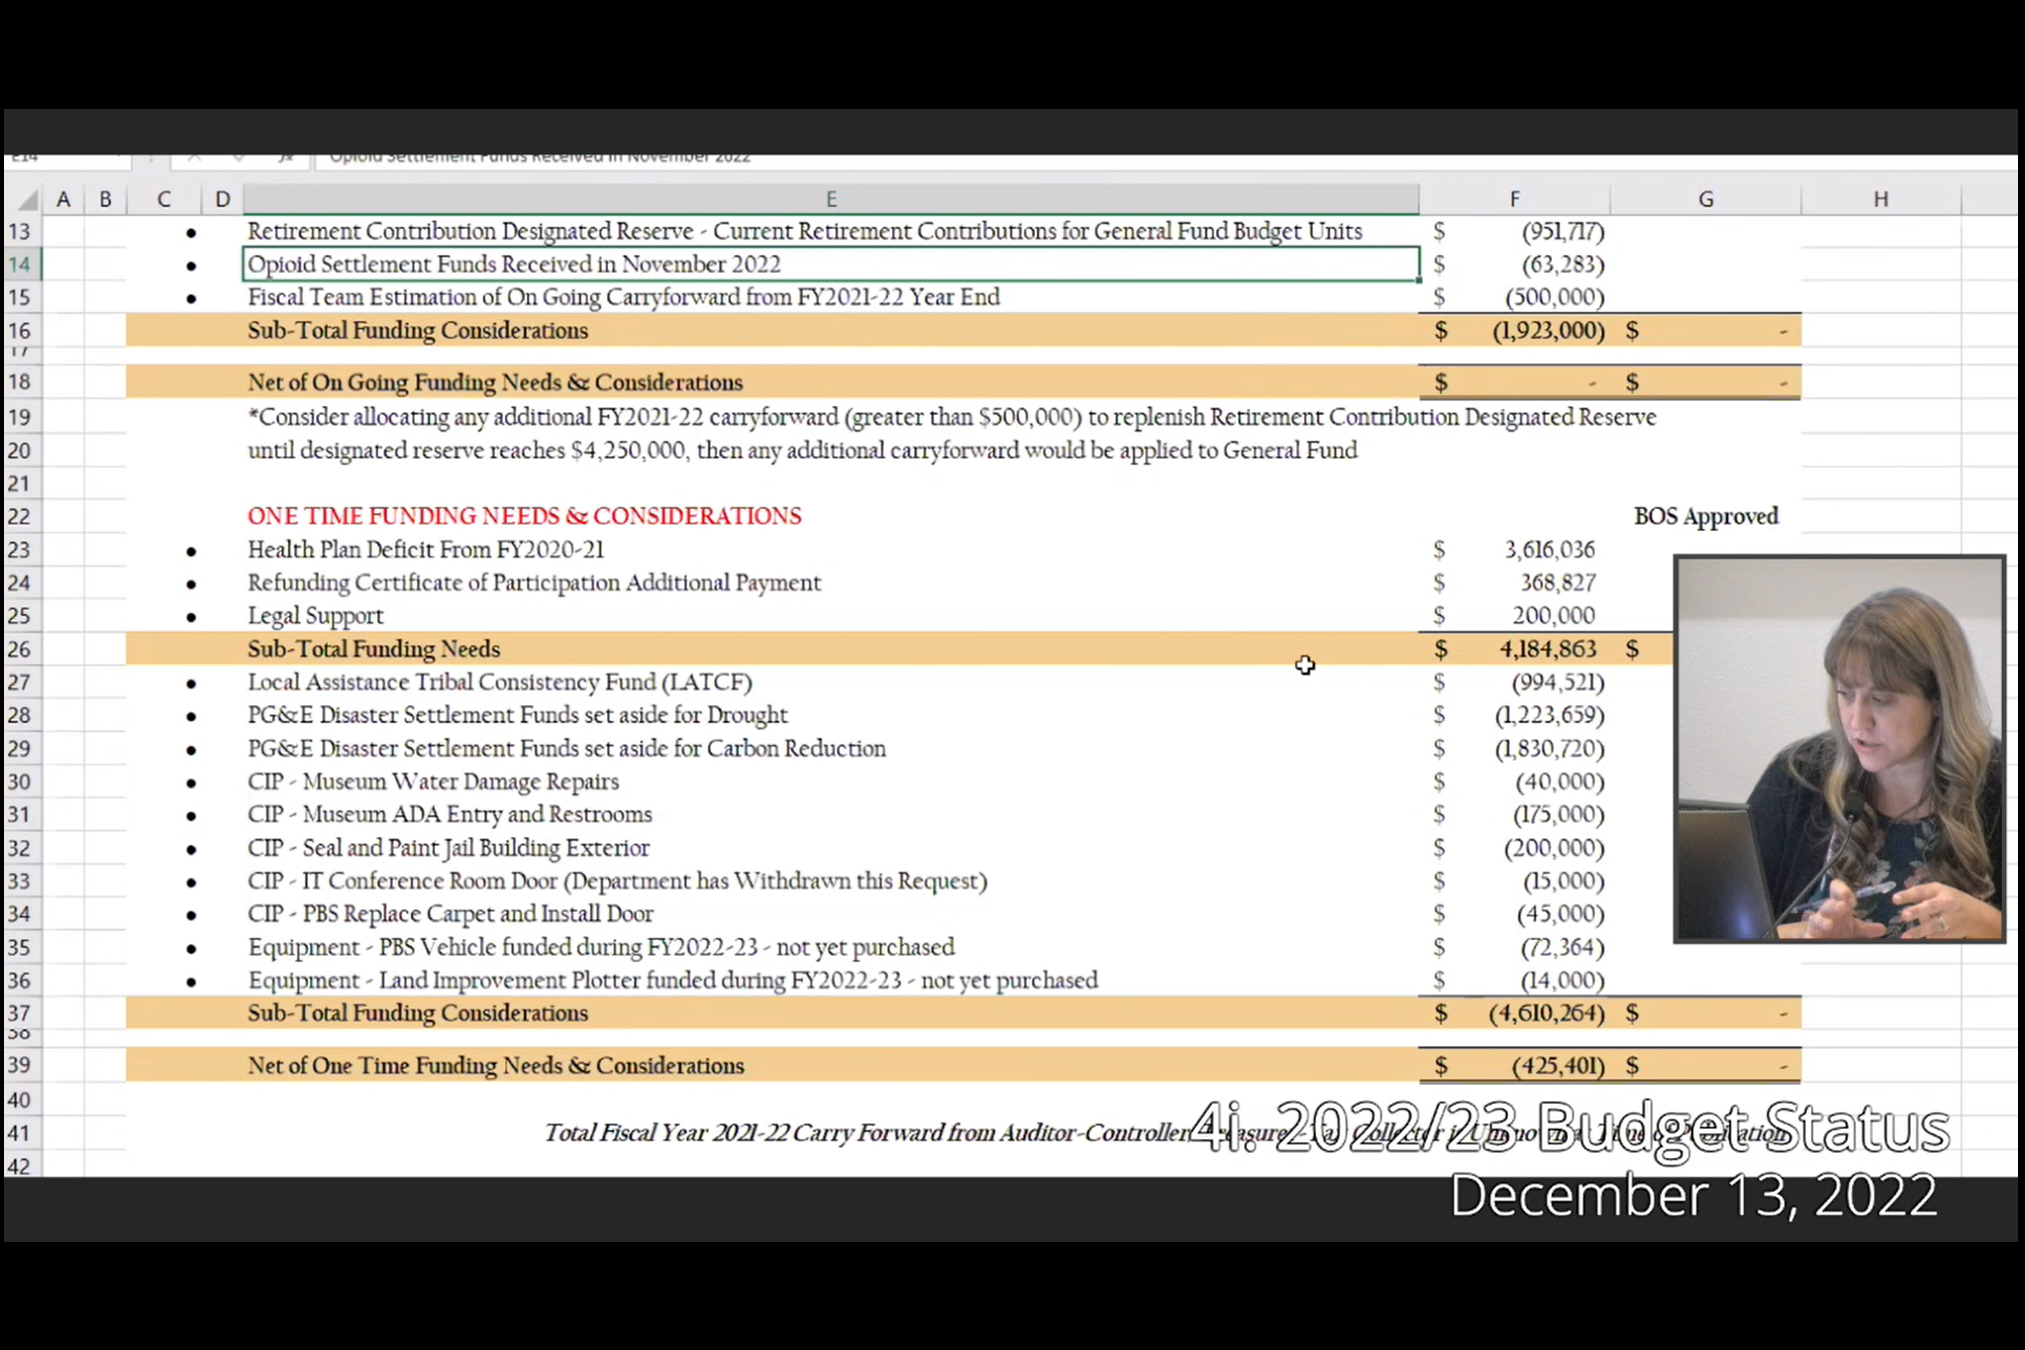This screenshot has height=1350, width=2025.
Task: Click the BOS Approved header cell
Action: pos(1705,516)
